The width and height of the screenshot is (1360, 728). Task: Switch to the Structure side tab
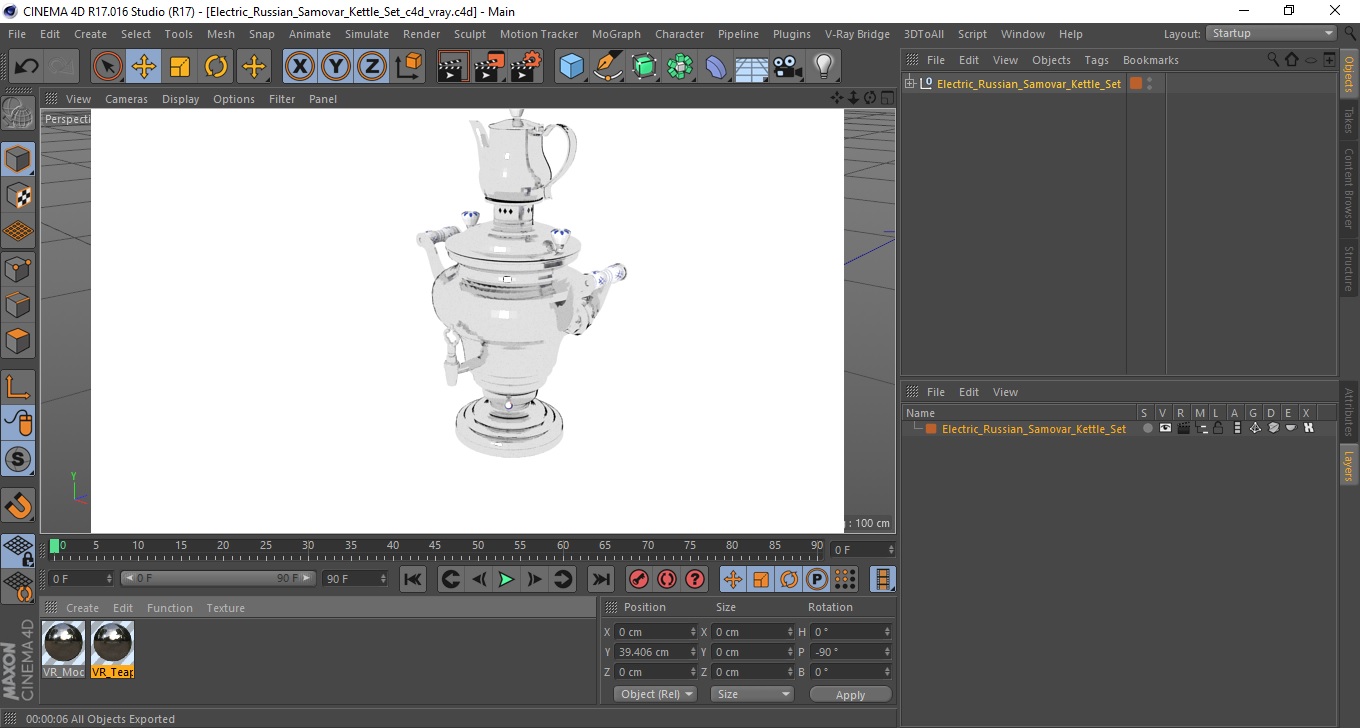1348,268
